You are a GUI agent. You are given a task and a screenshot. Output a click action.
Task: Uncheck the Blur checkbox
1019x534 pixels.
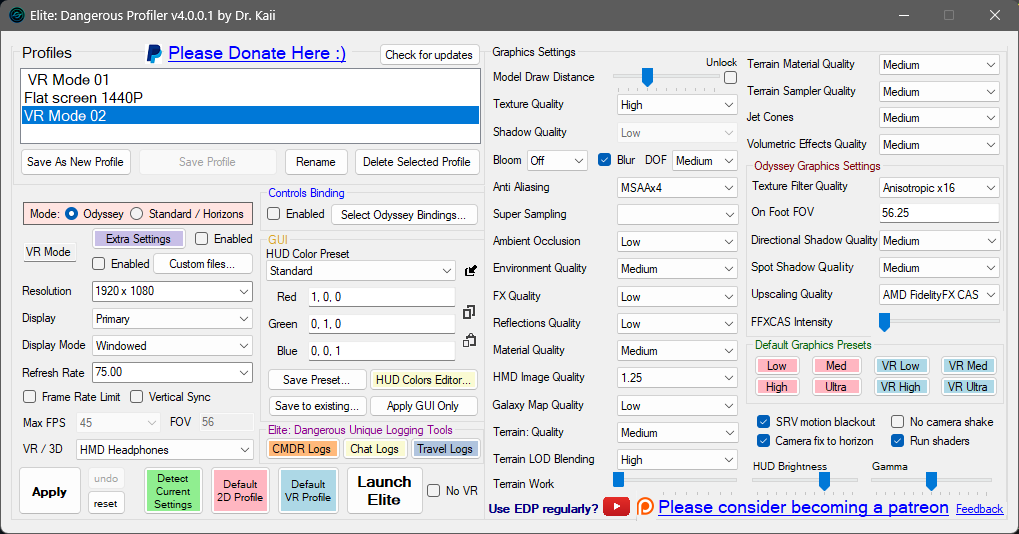pyautogui.click(x=604, y=160)
